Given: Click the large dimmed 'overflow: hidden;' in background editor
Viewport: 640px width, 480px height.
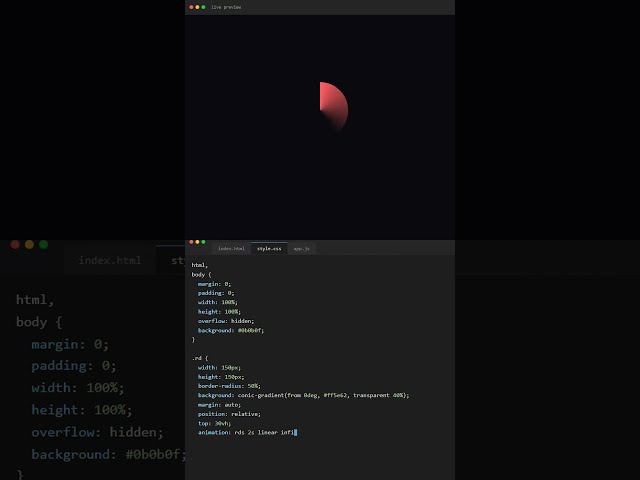Looking at the screenshot, I should tap(97, 432).
